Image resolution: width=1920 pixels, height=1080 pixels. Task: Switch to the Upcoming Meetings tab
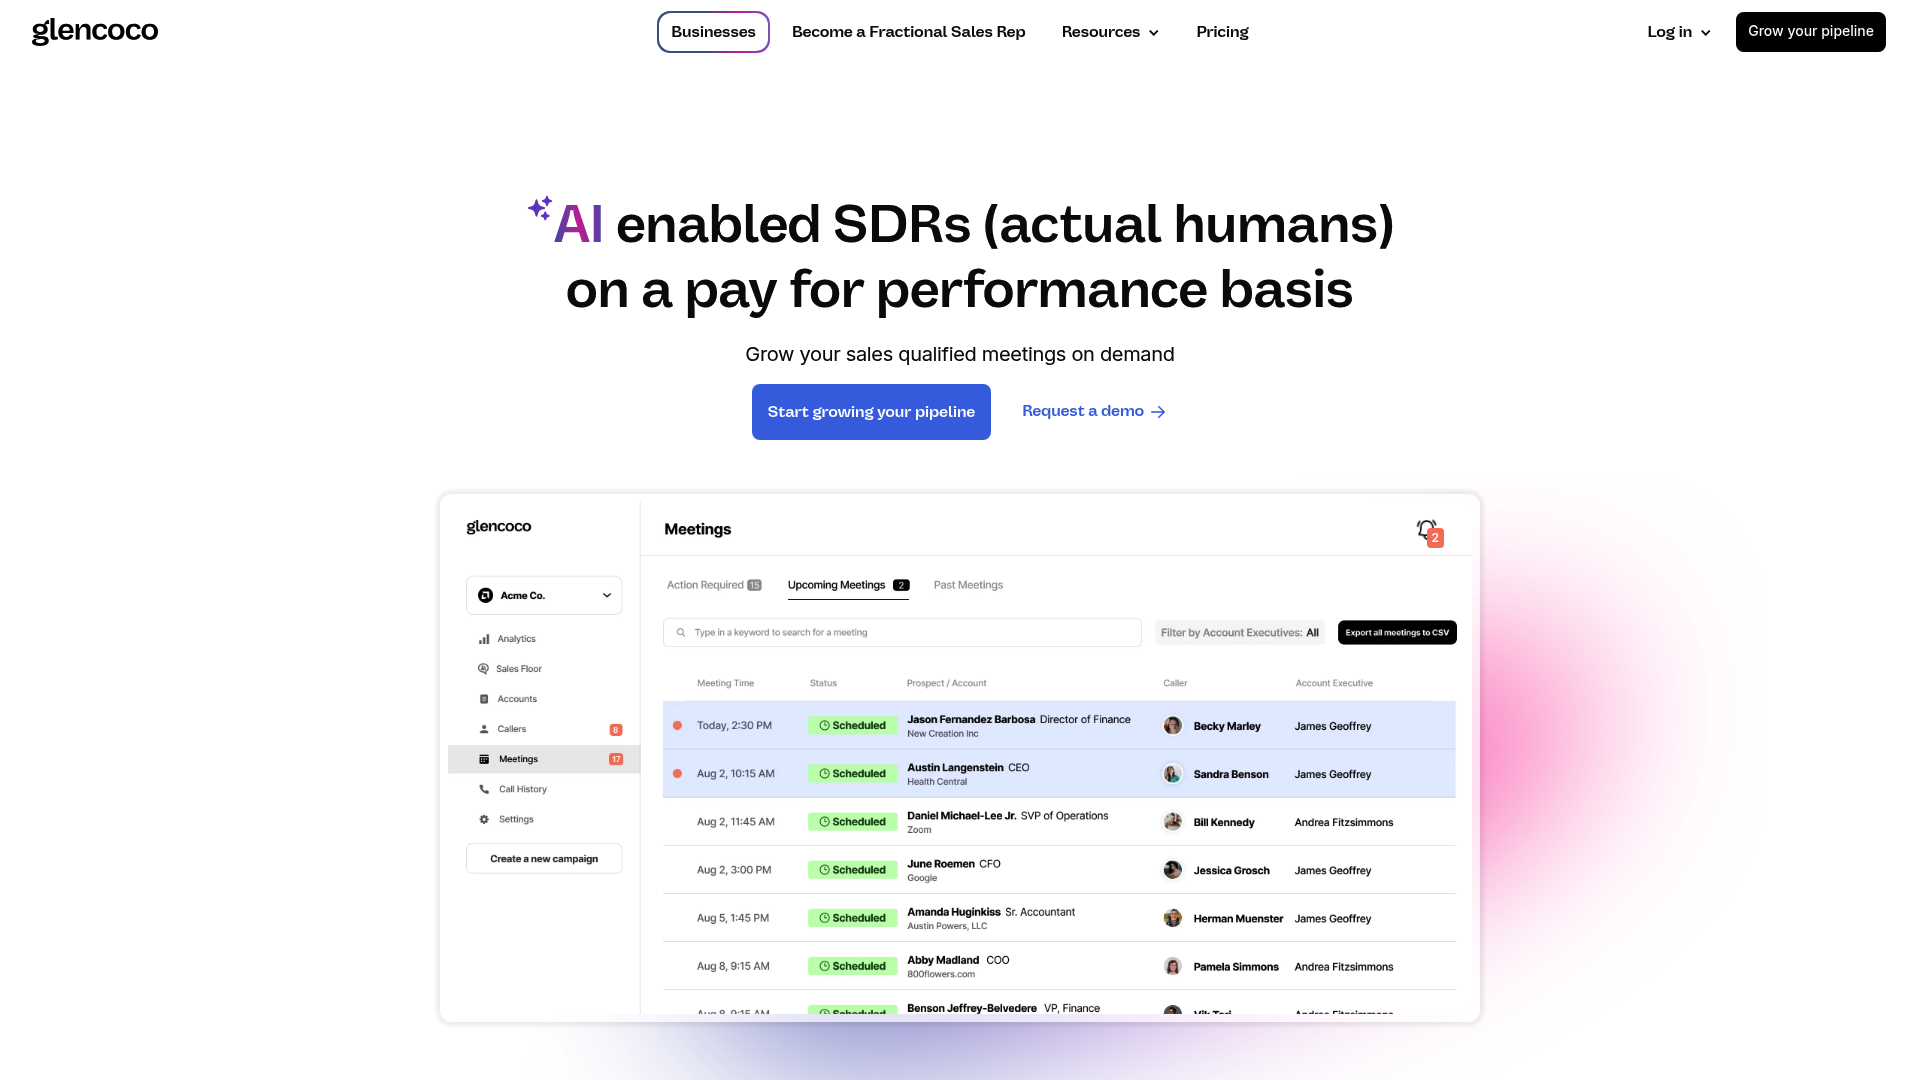(848, 585)
